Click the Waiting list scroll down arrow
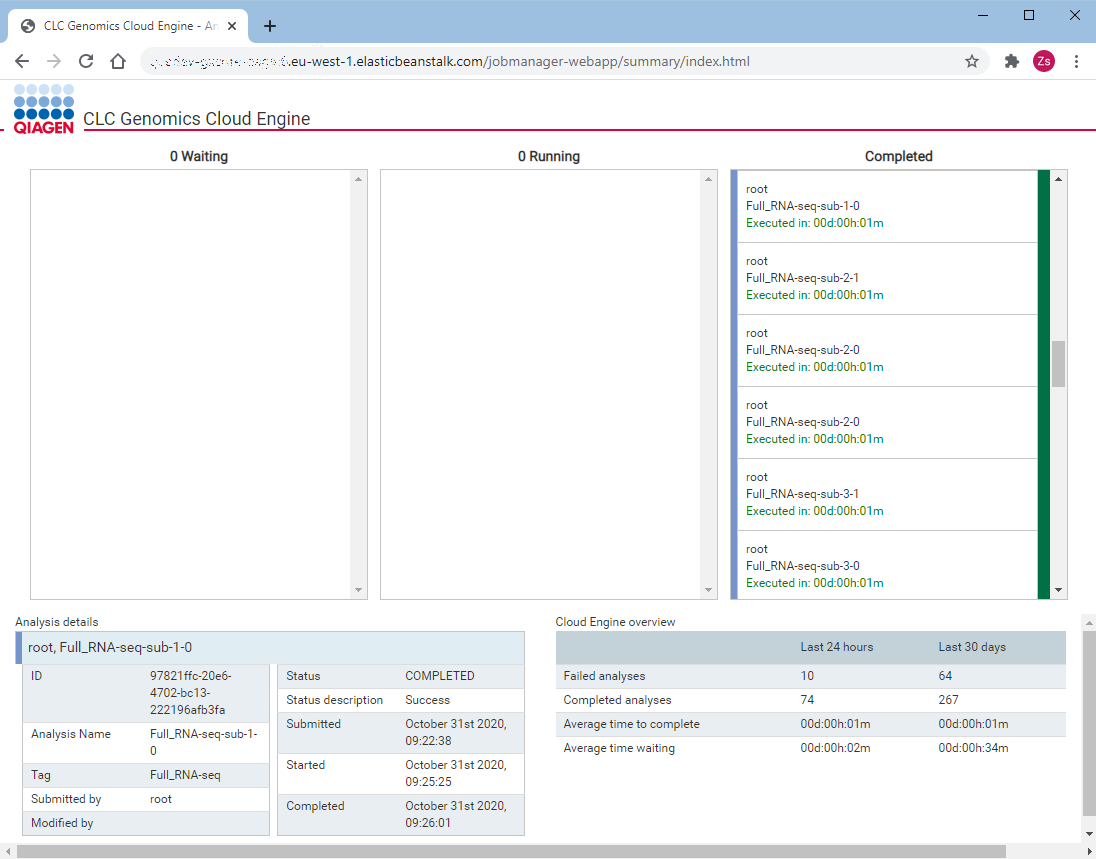1096x859 pixels. (x=359, y=591)
